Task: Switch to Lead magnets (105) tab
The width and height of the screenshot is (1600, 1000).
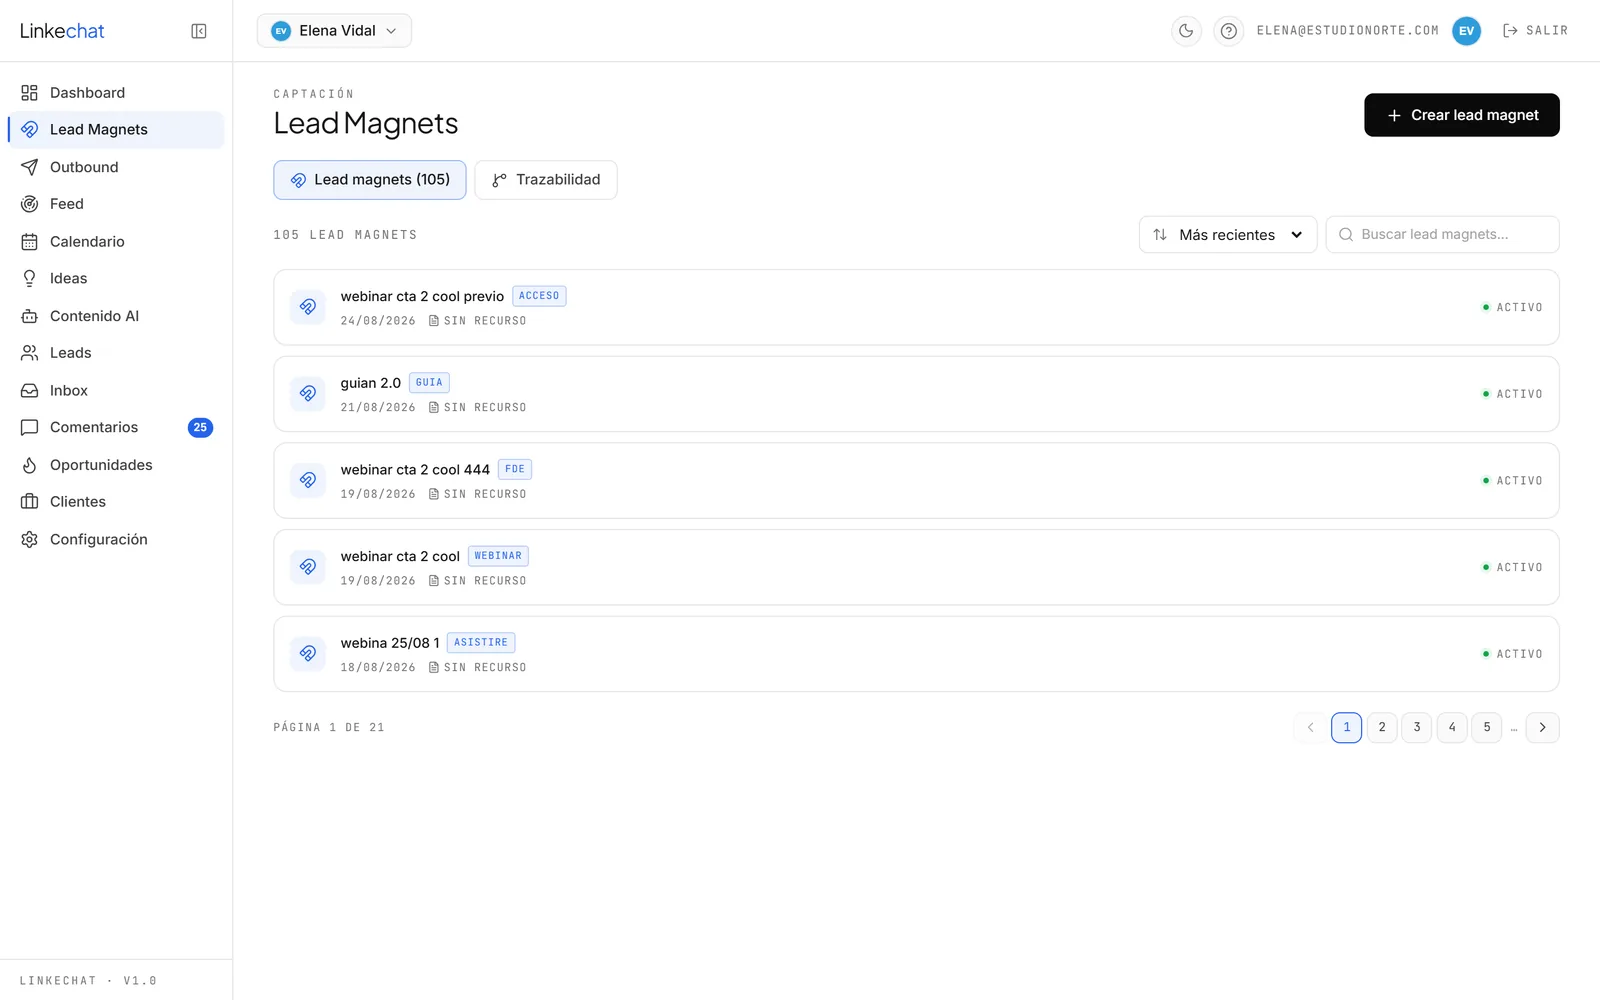Action: click(370, 180)
